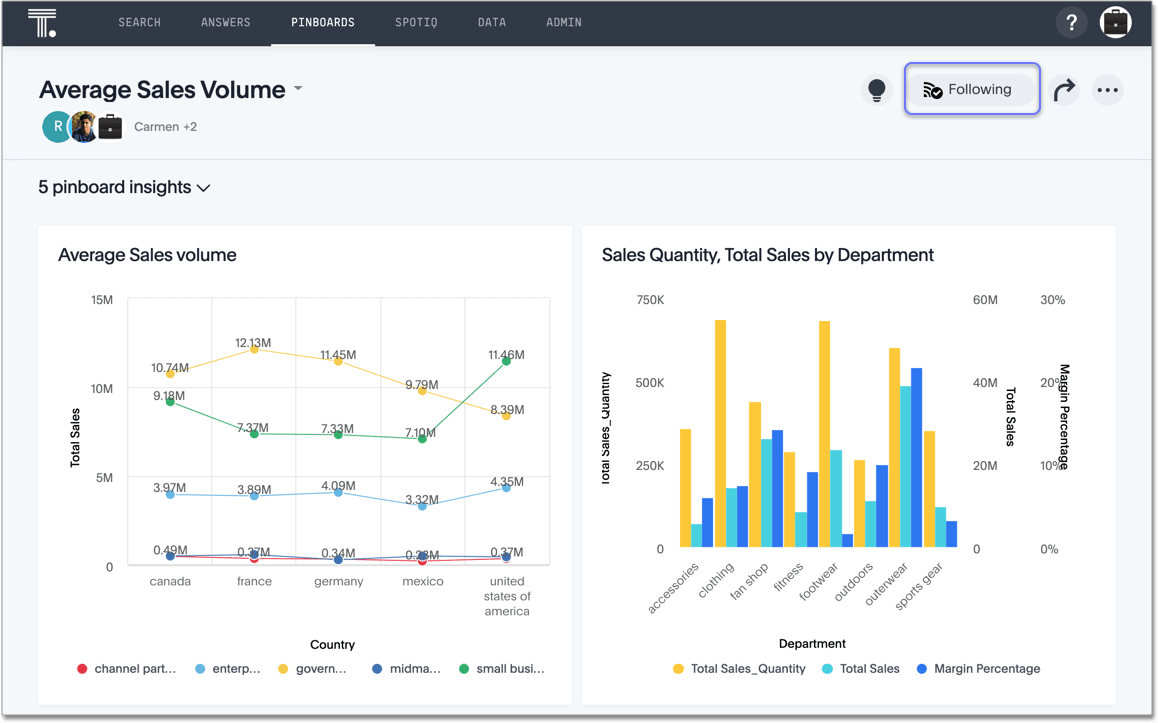Click the teal R user avatar
Image resolution: width=1158 pixels, height=723 pixels.
56,127
